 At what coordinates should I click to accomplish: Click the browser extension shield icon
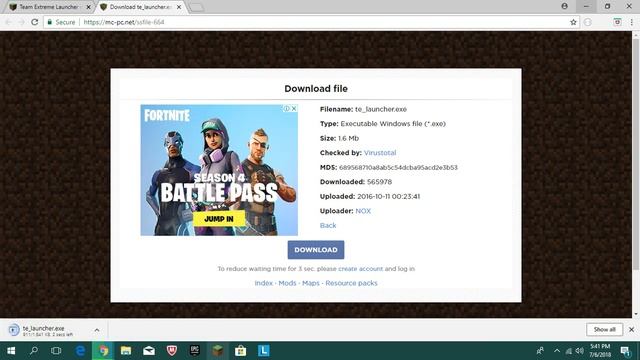[x=617, y=22]
